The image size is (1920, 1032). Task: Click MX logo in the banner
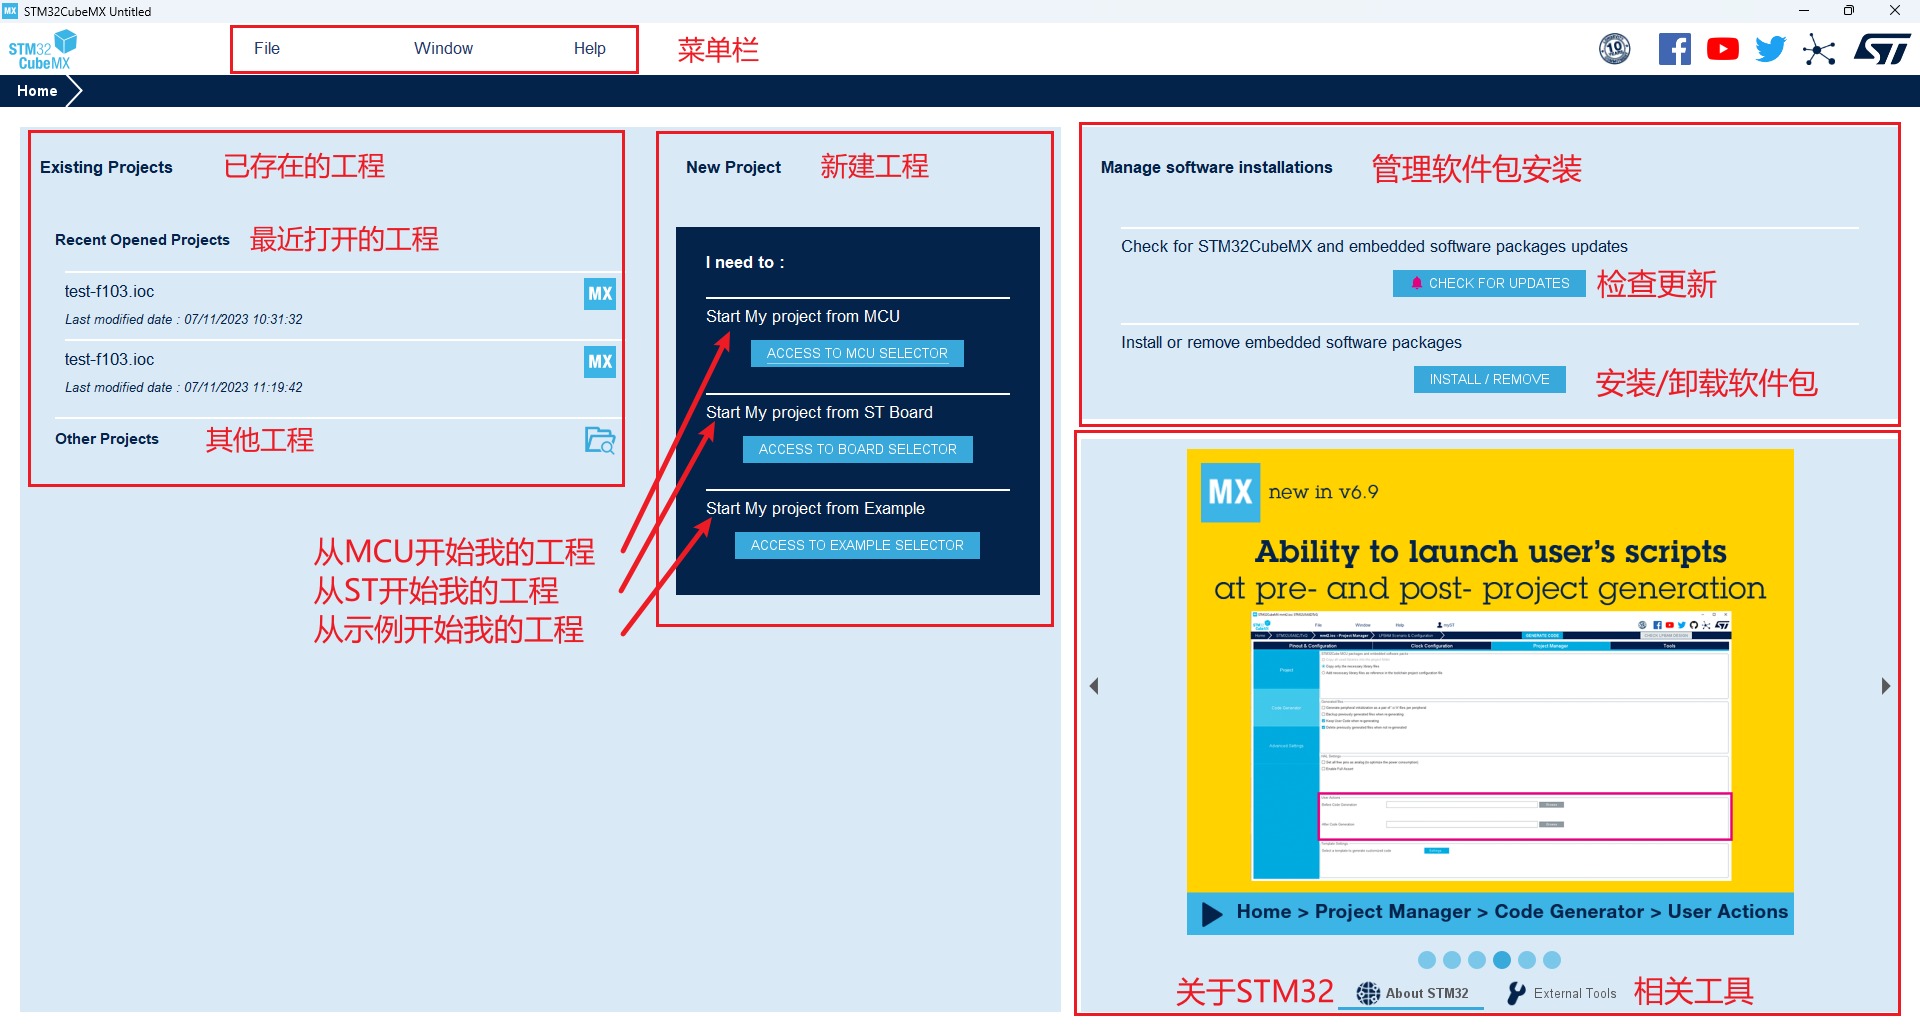pyautogui.click(x=1230, y=492)
